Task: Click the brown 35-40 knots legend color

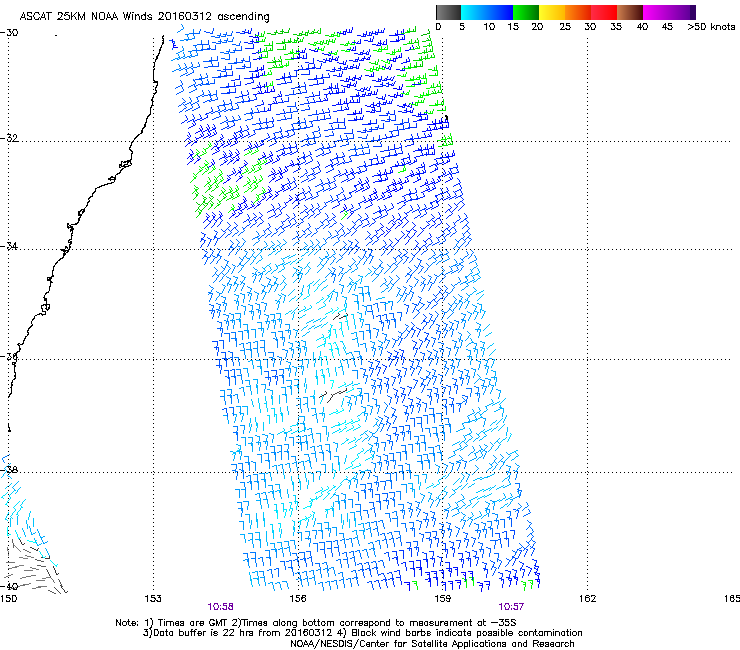Action: coord(630,12)
